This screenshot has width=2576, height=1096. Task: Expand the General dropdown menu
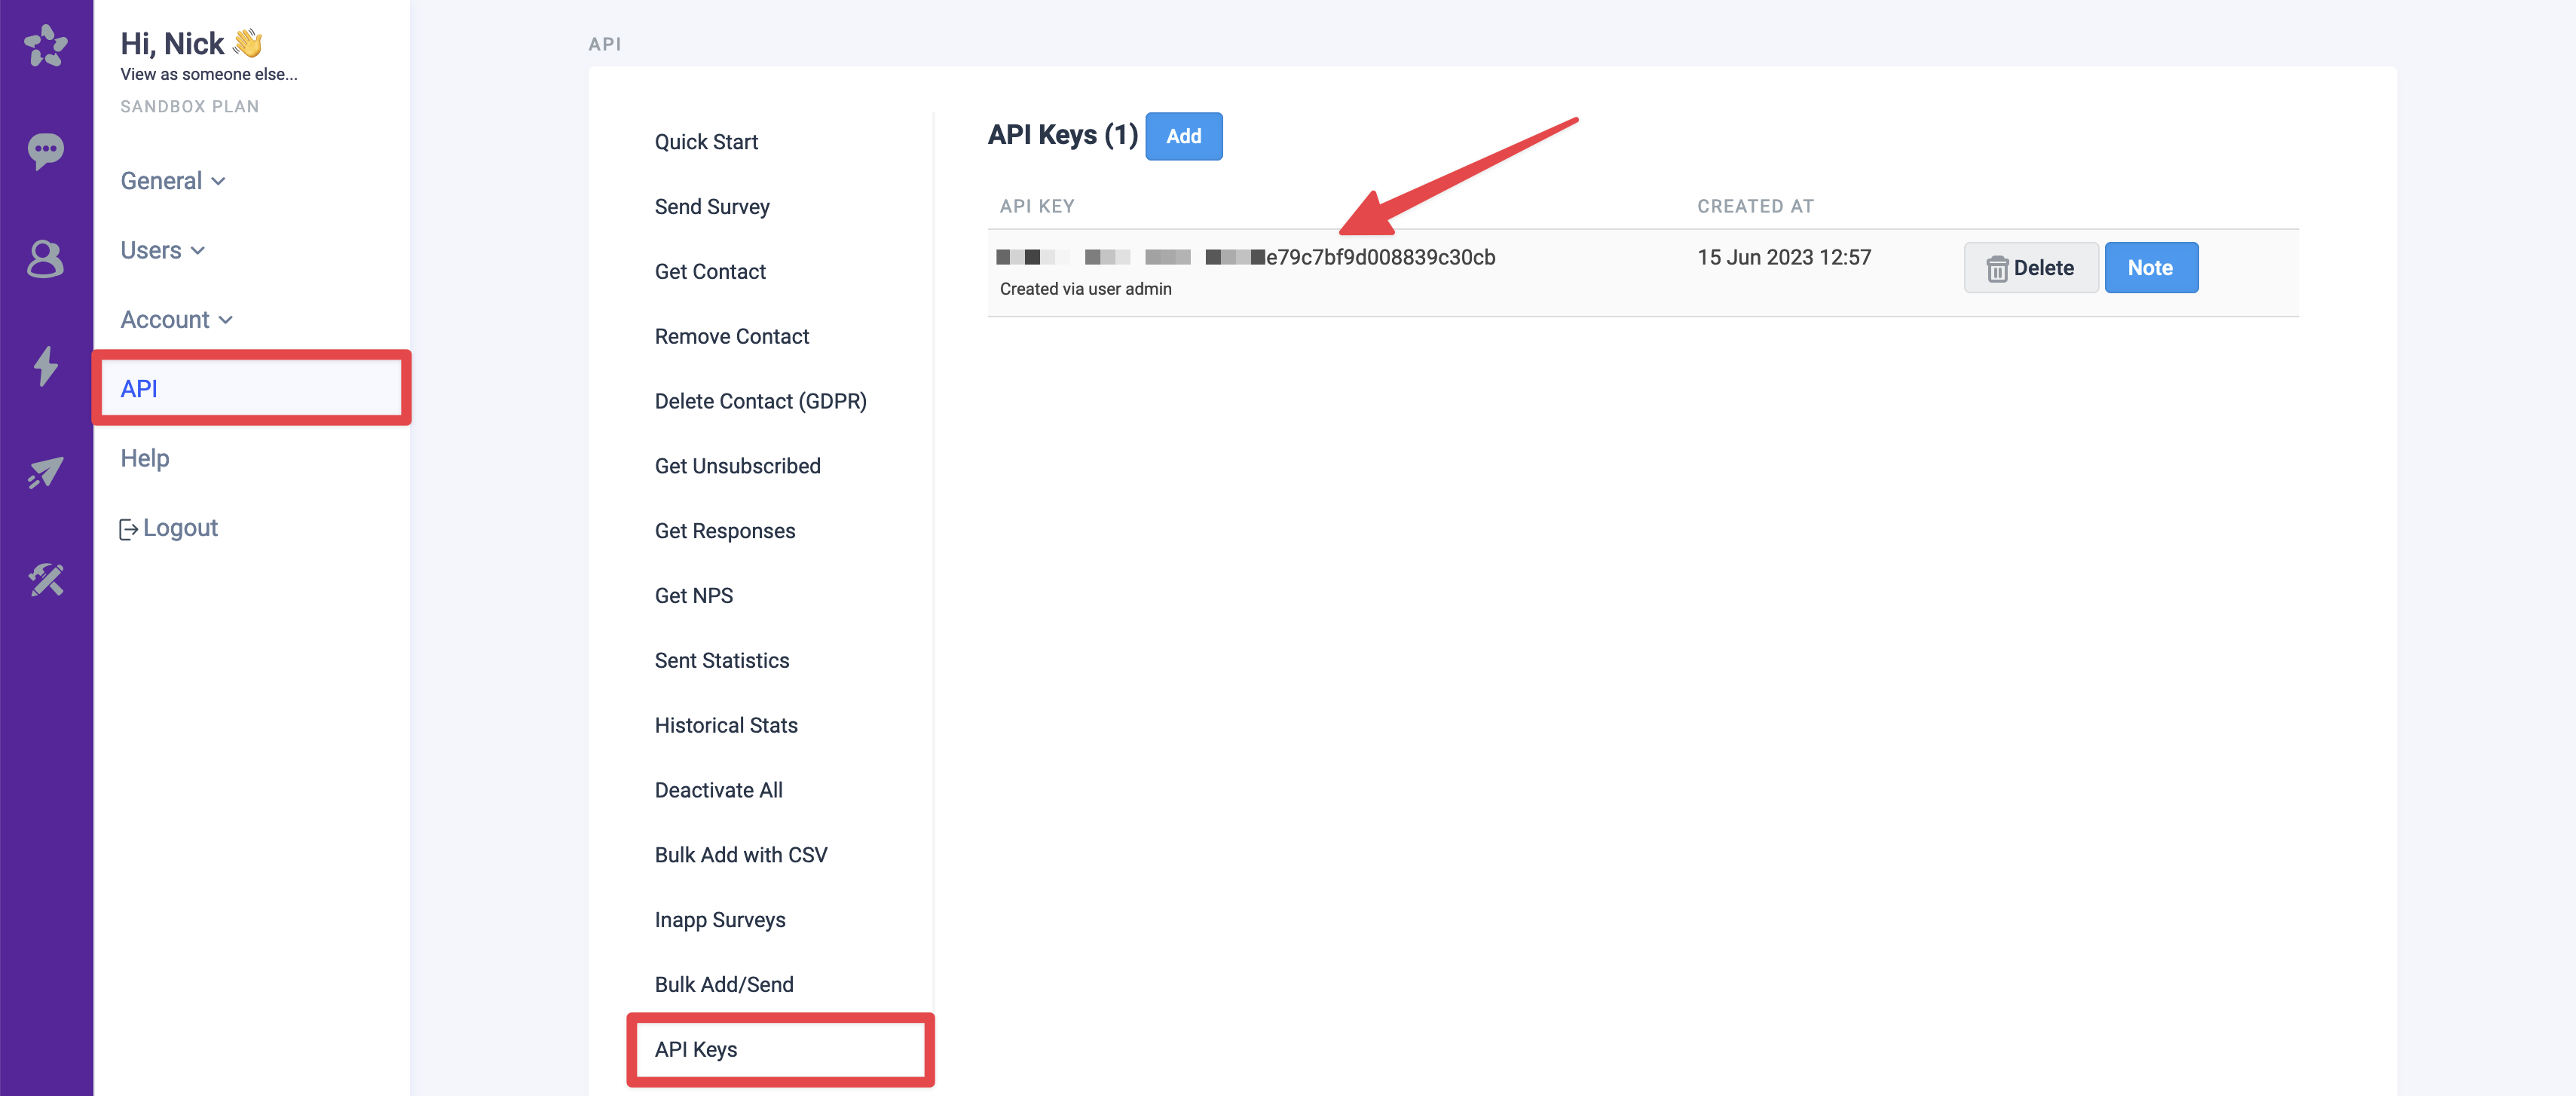pyautogui.click(x=172, y=181)
